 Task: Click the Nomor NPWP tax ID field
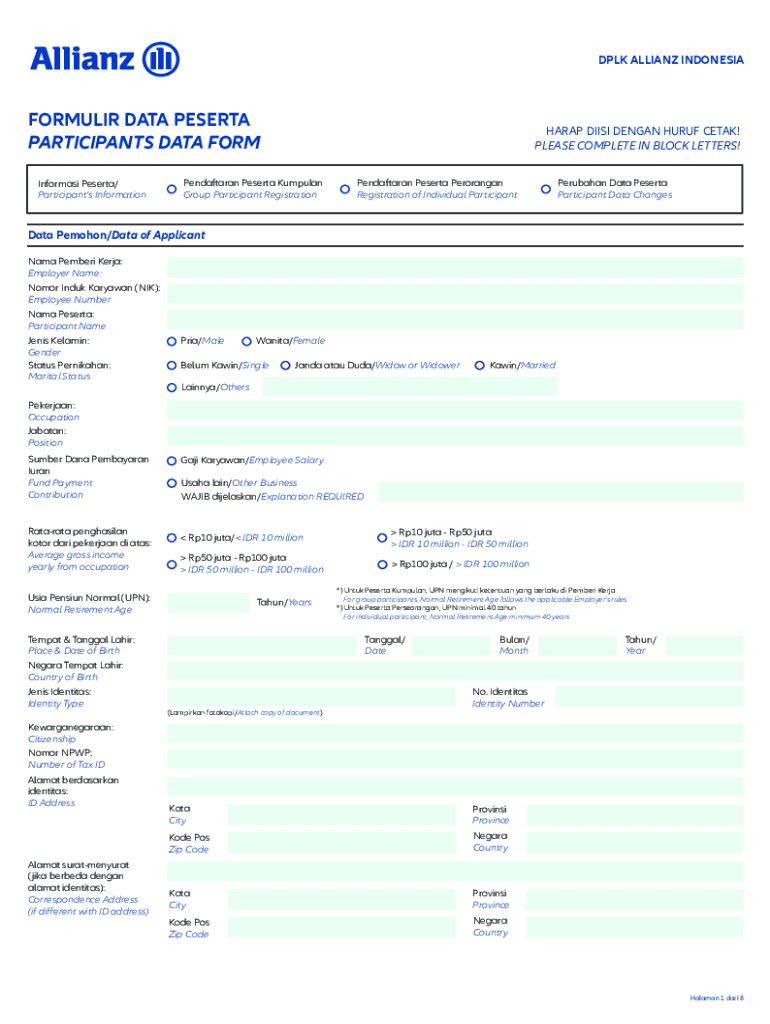pos(455,758)
